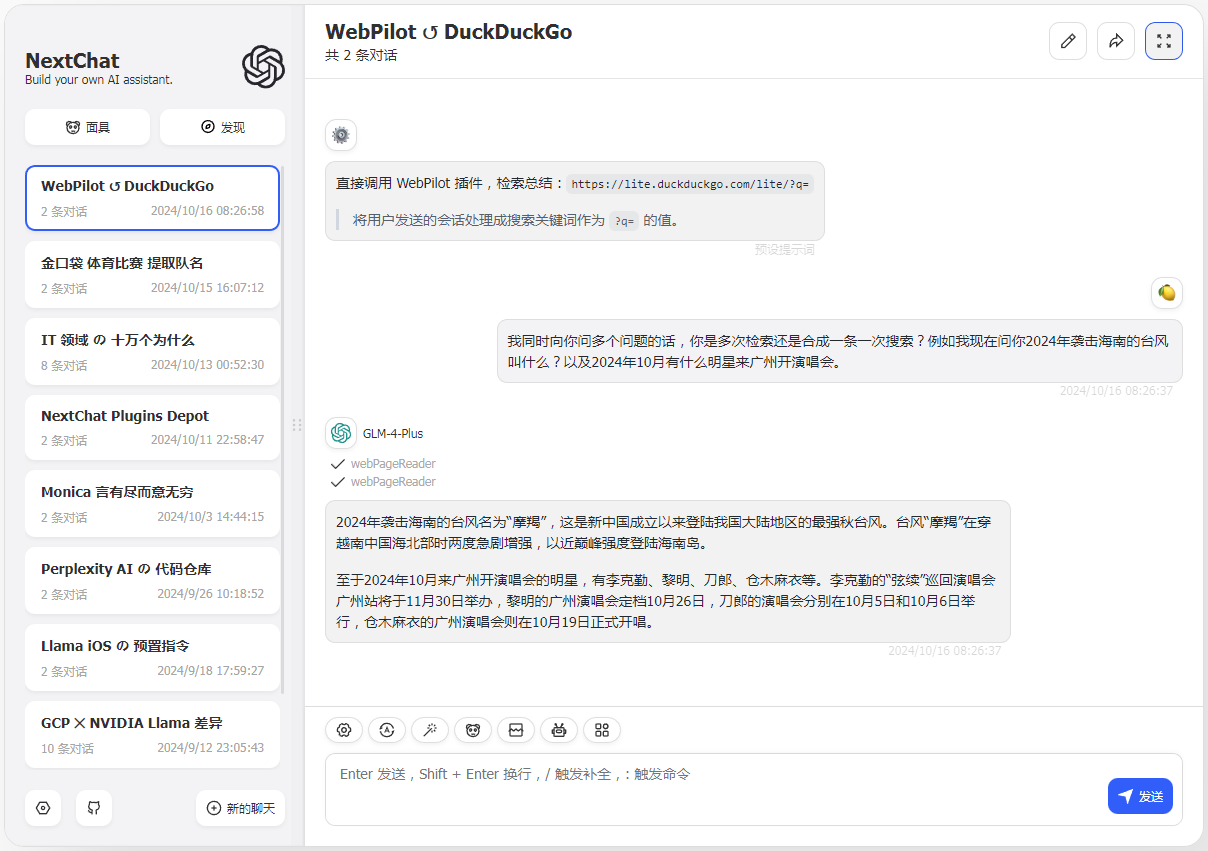The height and width of the screenshot is (851, 1208).
Task: Click the system gear avatar above preset prompt
Action: (x=341, y=135)
